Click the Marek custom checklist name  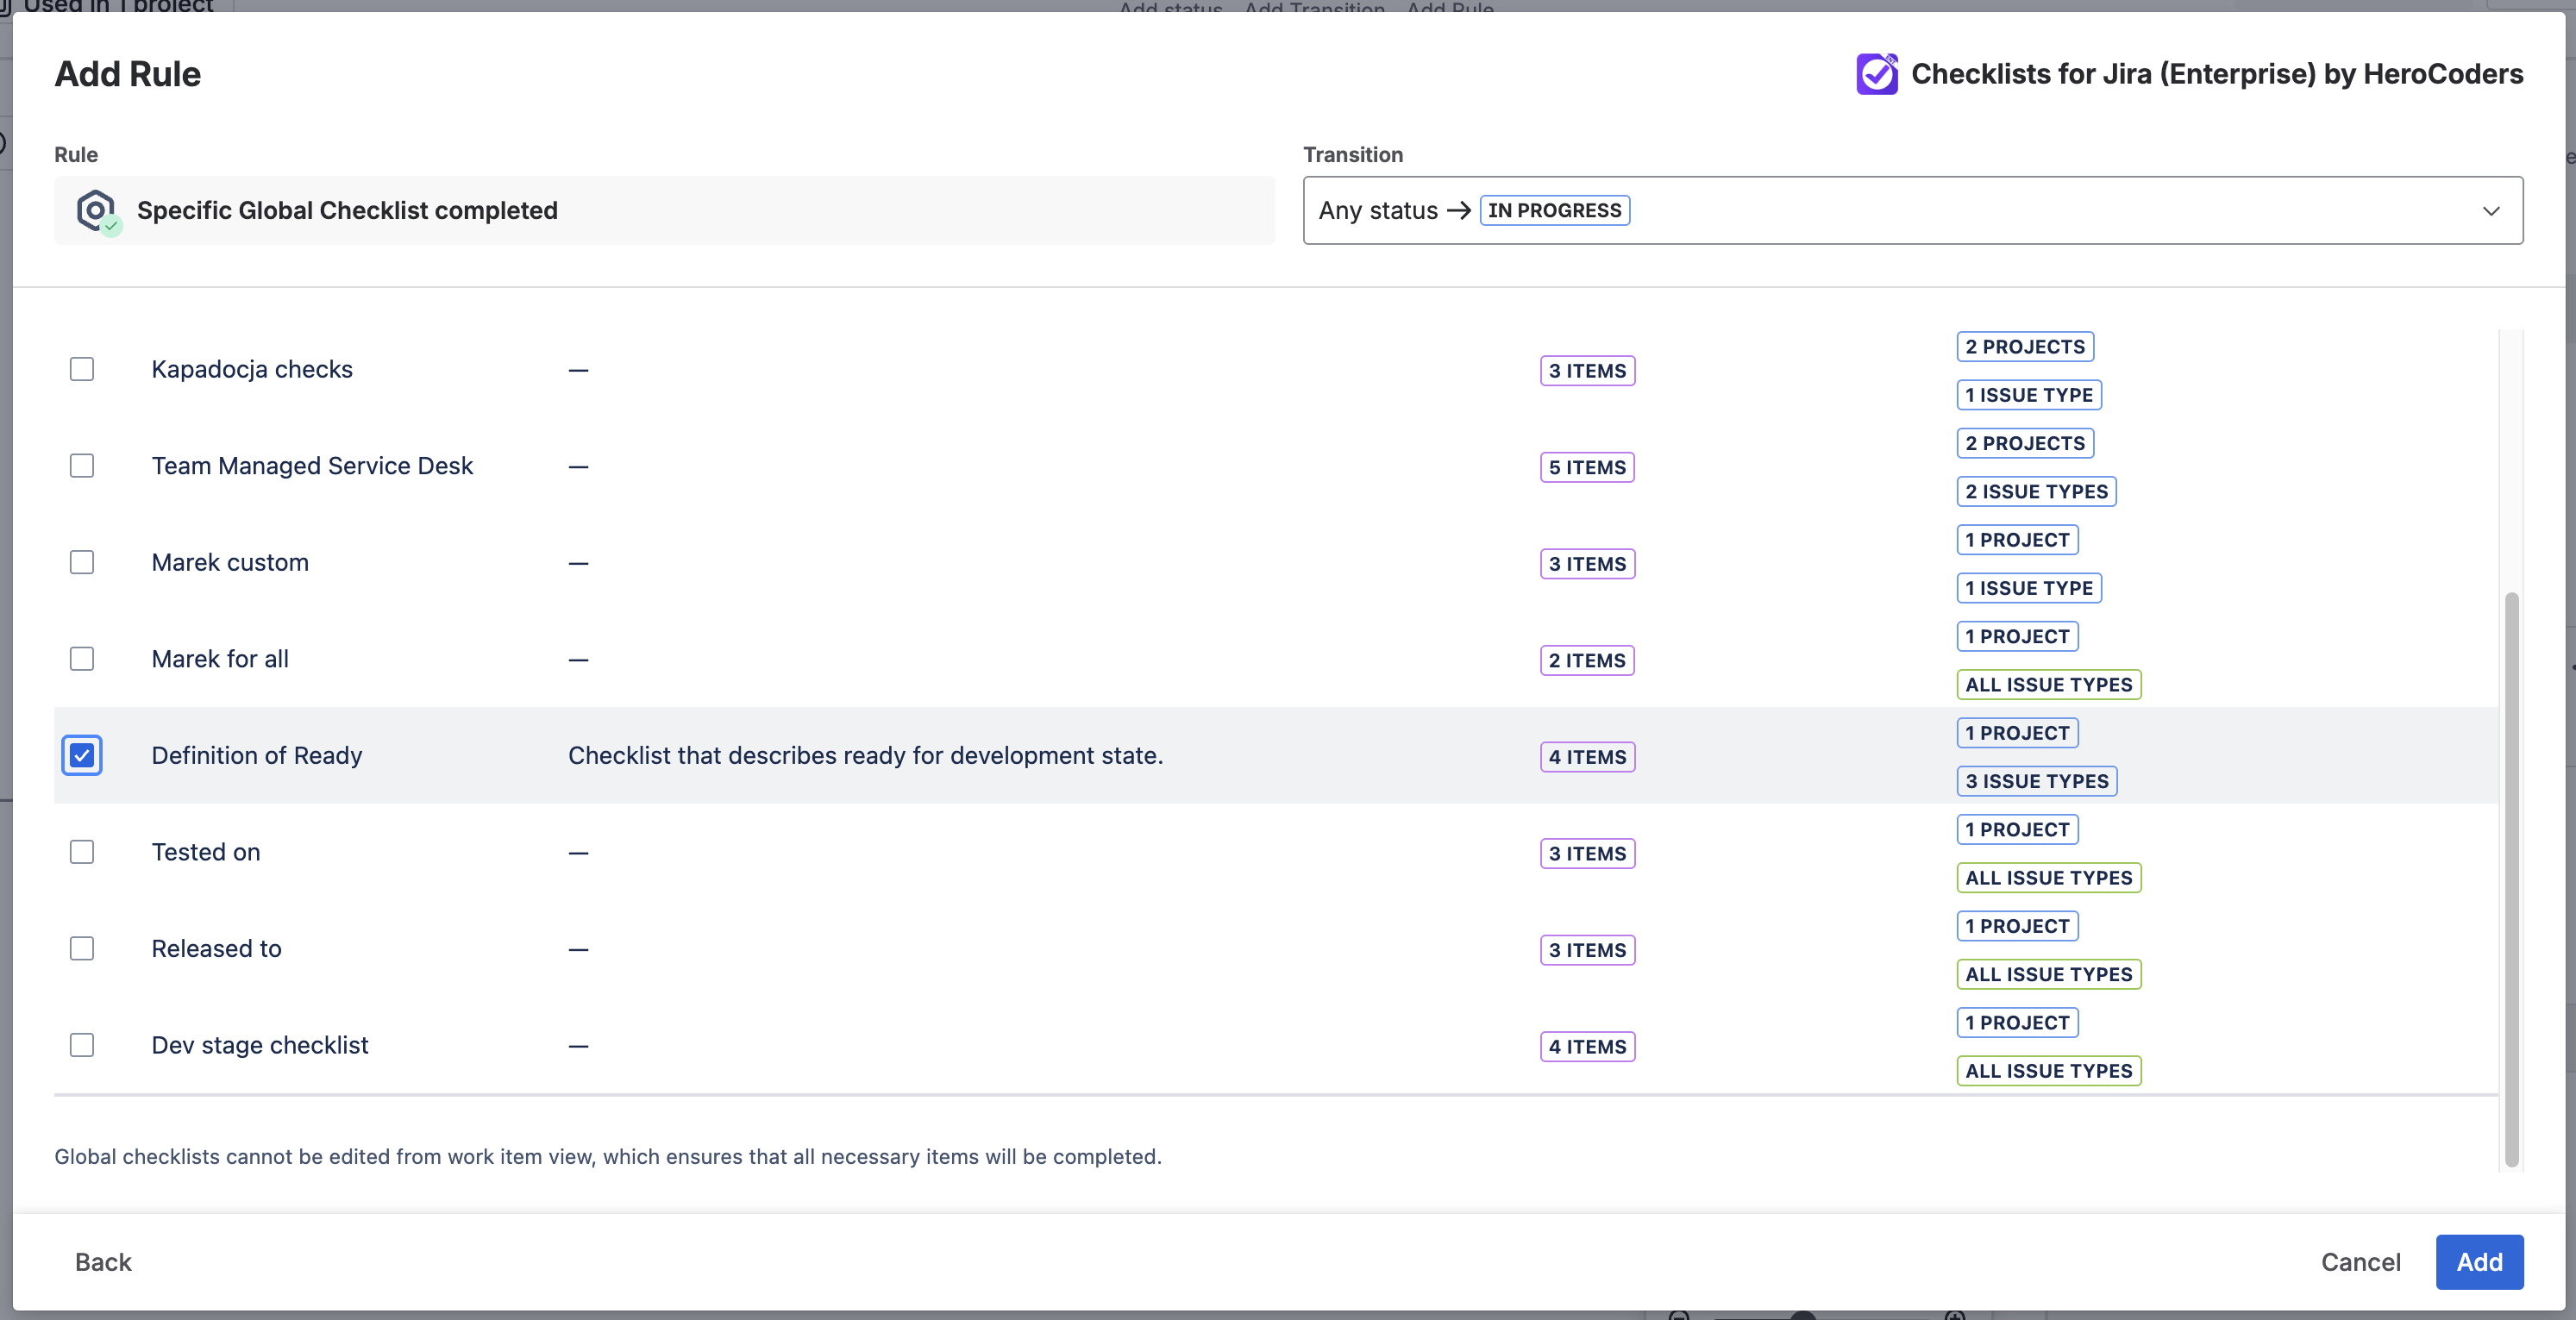point(230,563)
